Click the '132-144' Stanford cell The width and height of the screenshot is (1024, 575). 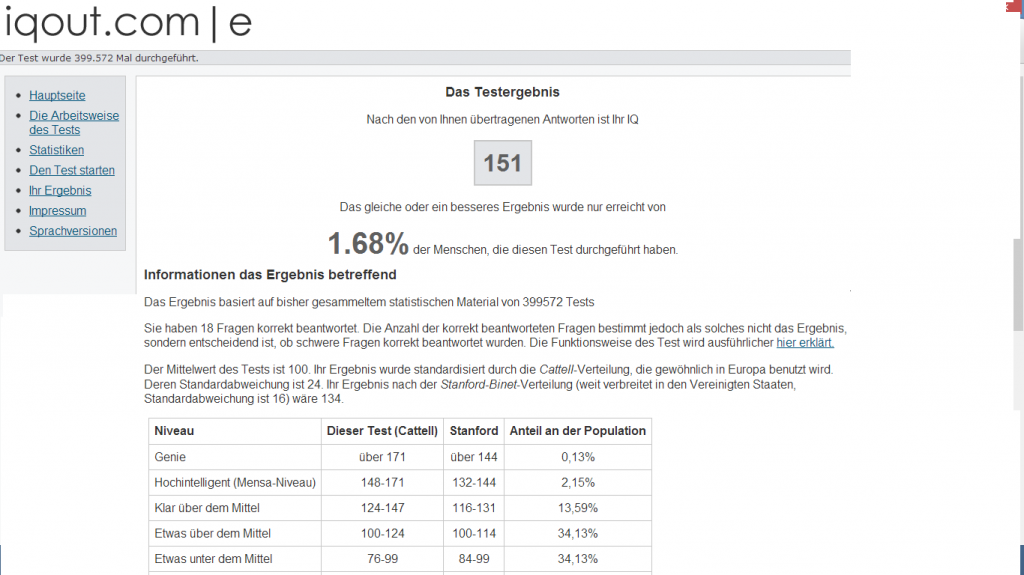tap(474, 483)
